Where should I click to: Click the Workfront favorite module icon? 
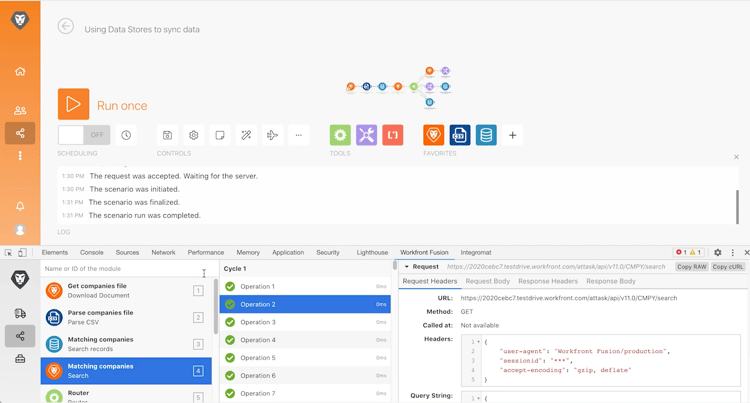(434, 135)
